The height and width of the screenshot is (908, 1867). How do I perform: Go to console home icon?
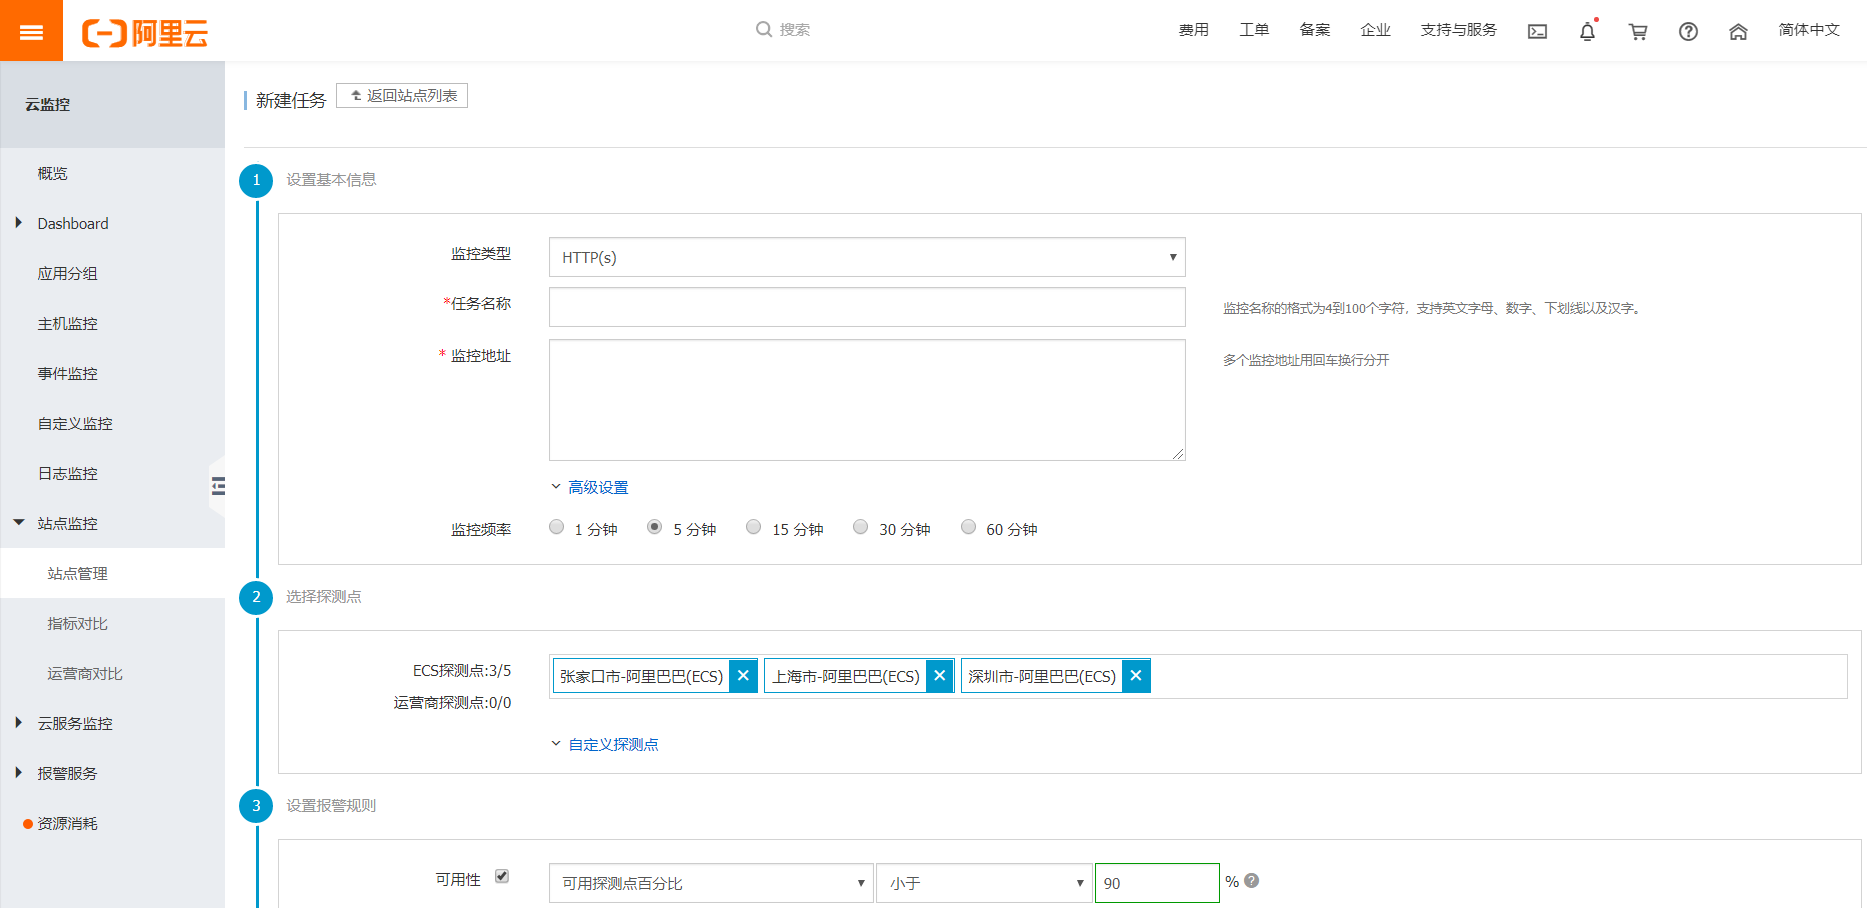pyautogui.click(x=1738, y=31)
